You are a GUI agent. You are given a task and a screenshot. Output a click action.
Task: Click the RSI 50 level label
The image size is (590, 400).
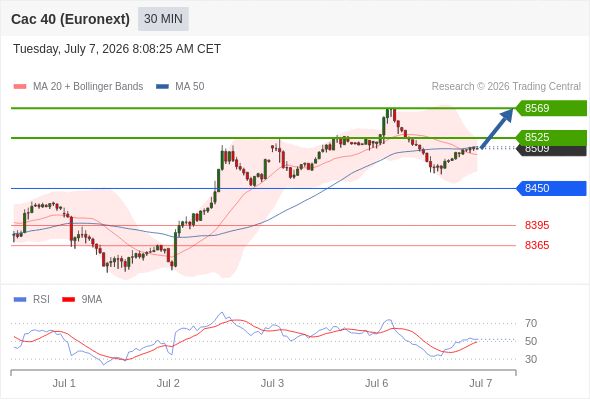[x=531, y=341]
